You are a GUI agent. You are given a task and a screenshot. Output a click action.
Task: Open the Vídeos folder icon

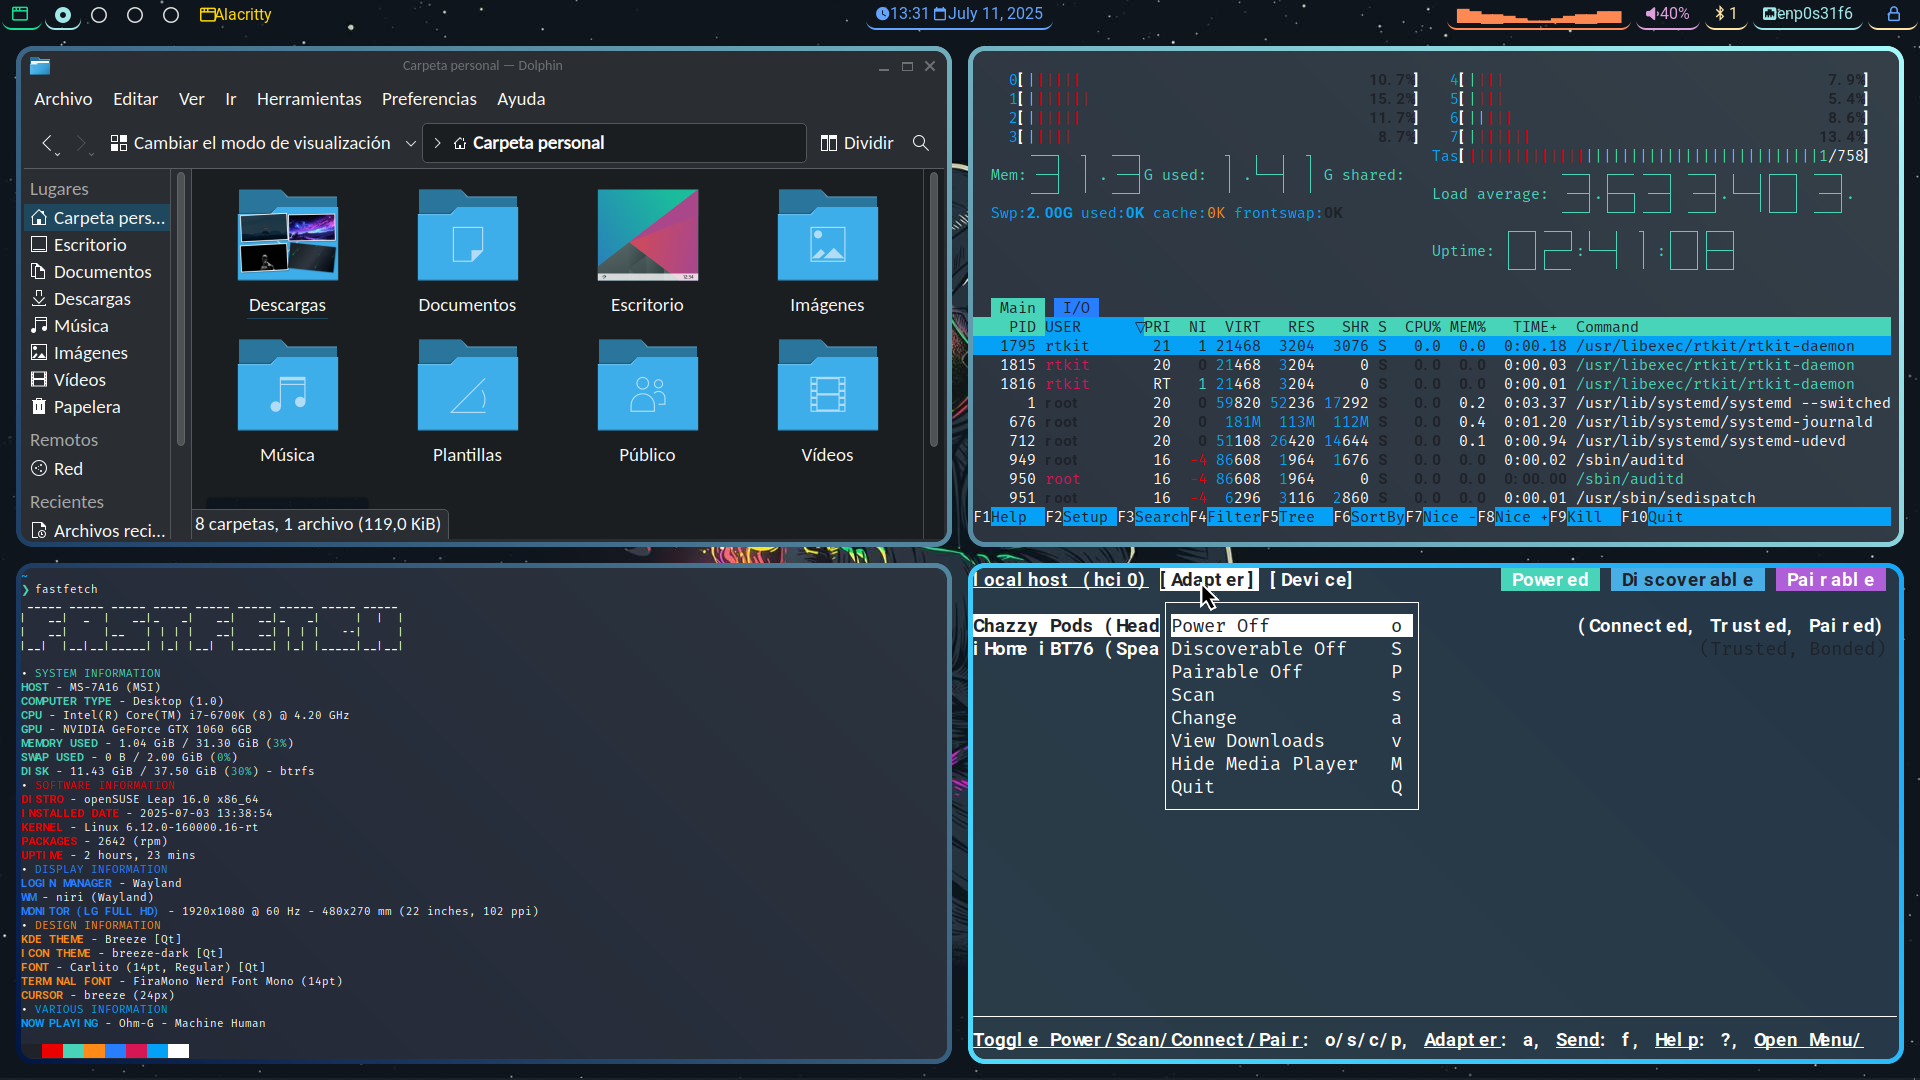(x=828, y=385)
